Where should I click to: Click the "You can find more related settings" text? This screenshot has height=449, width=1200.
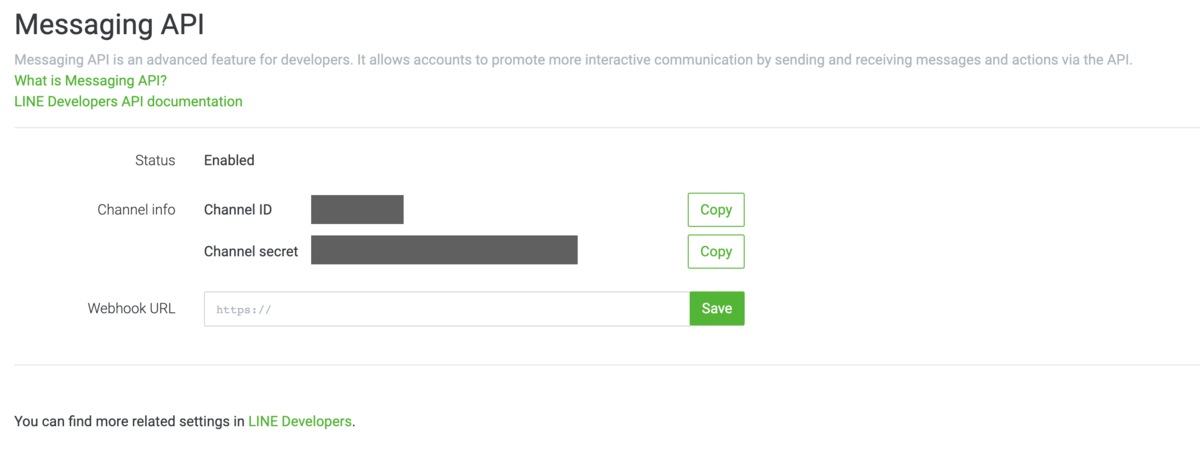coord(130,421)
